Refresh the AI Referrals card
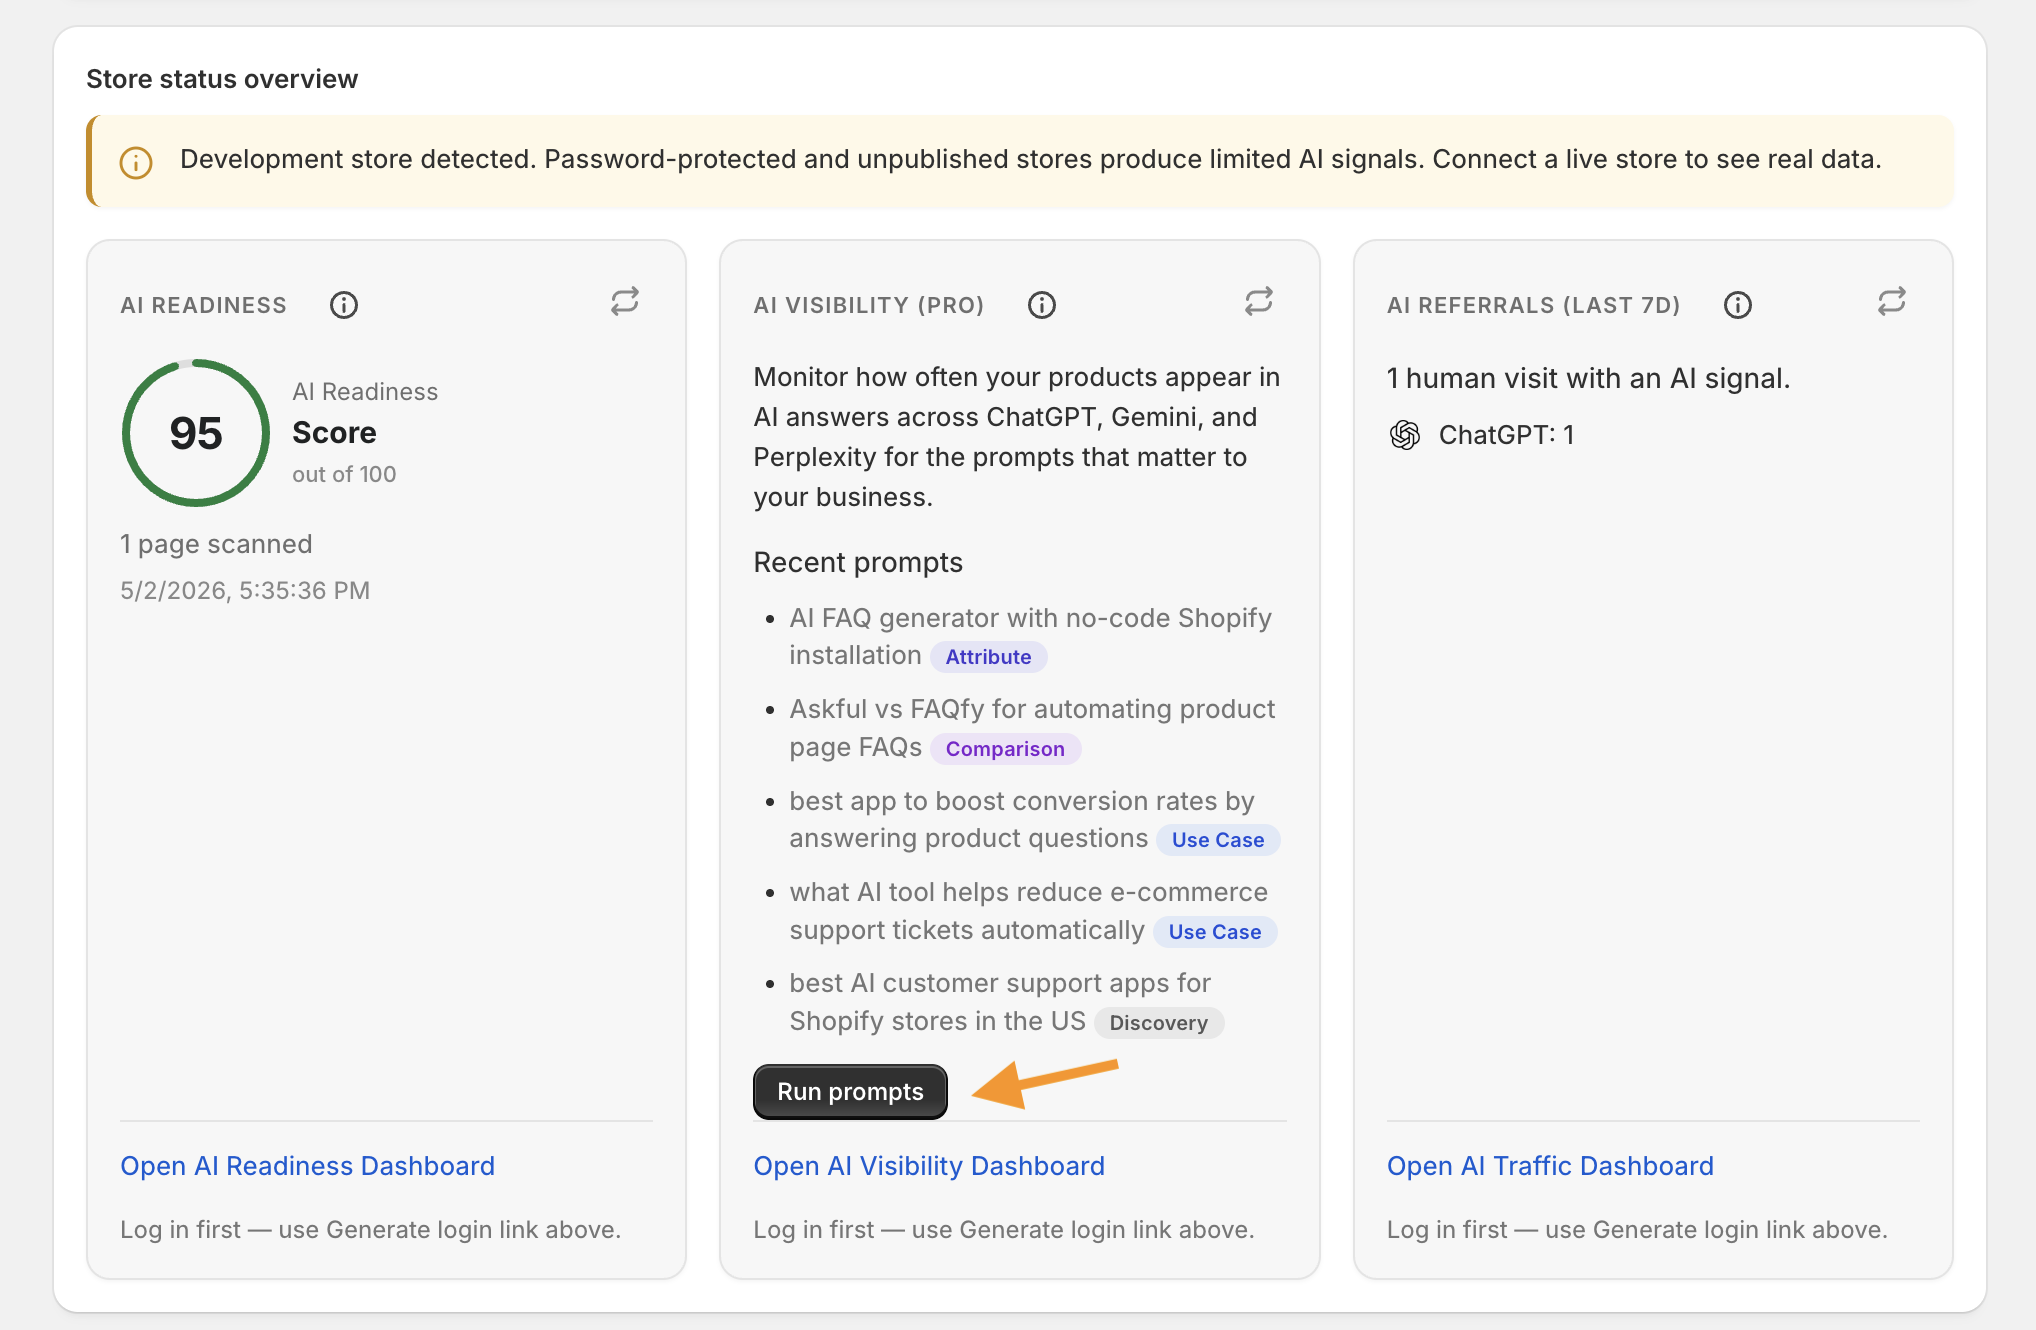 point(1892,301)
